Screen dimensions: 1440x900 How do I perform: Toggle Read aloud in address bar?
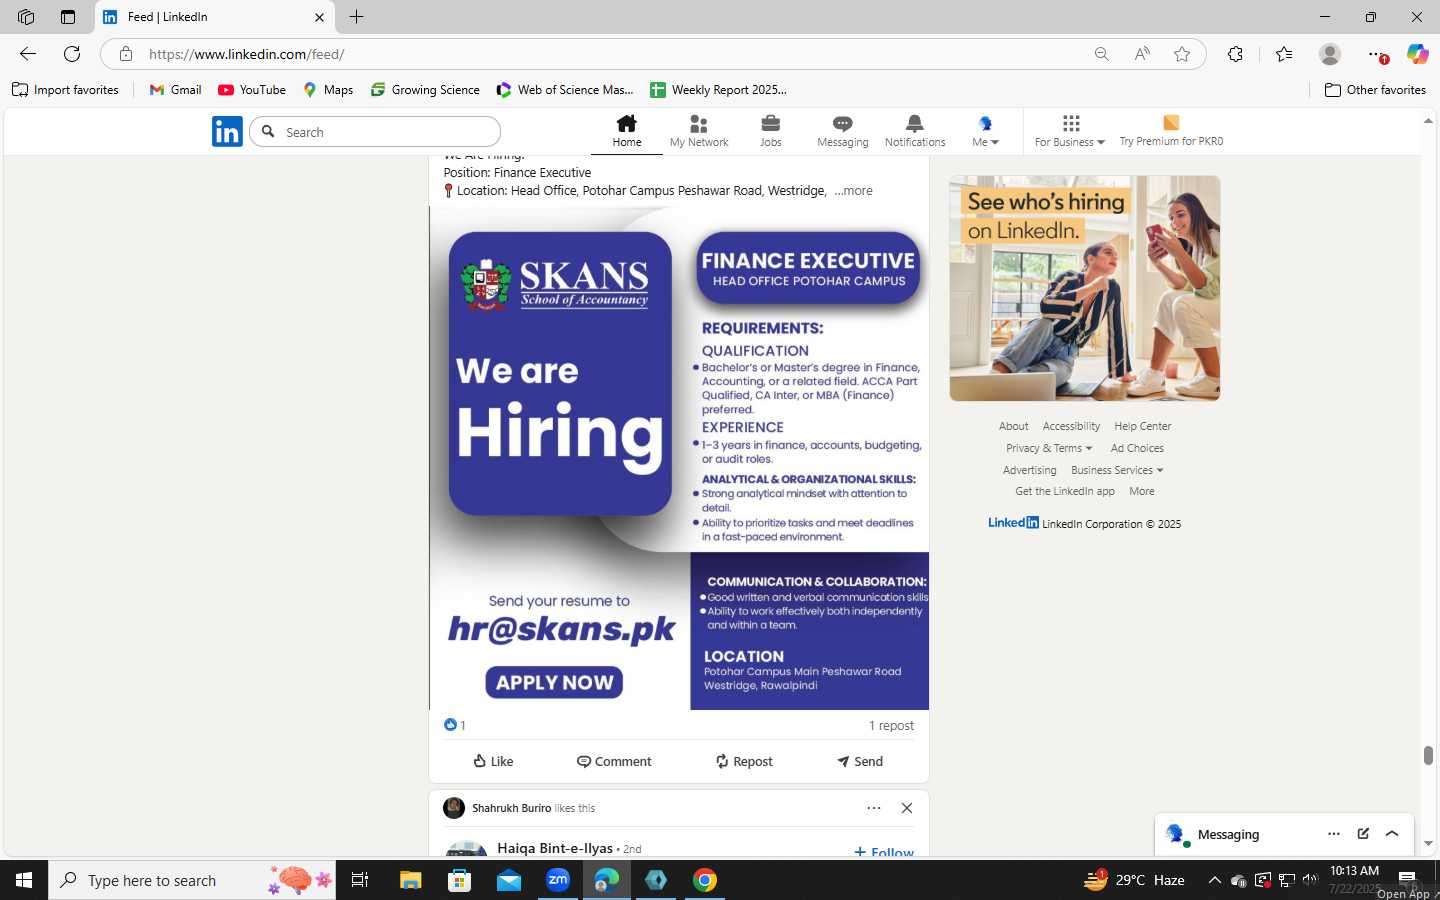click(1142, 54)
